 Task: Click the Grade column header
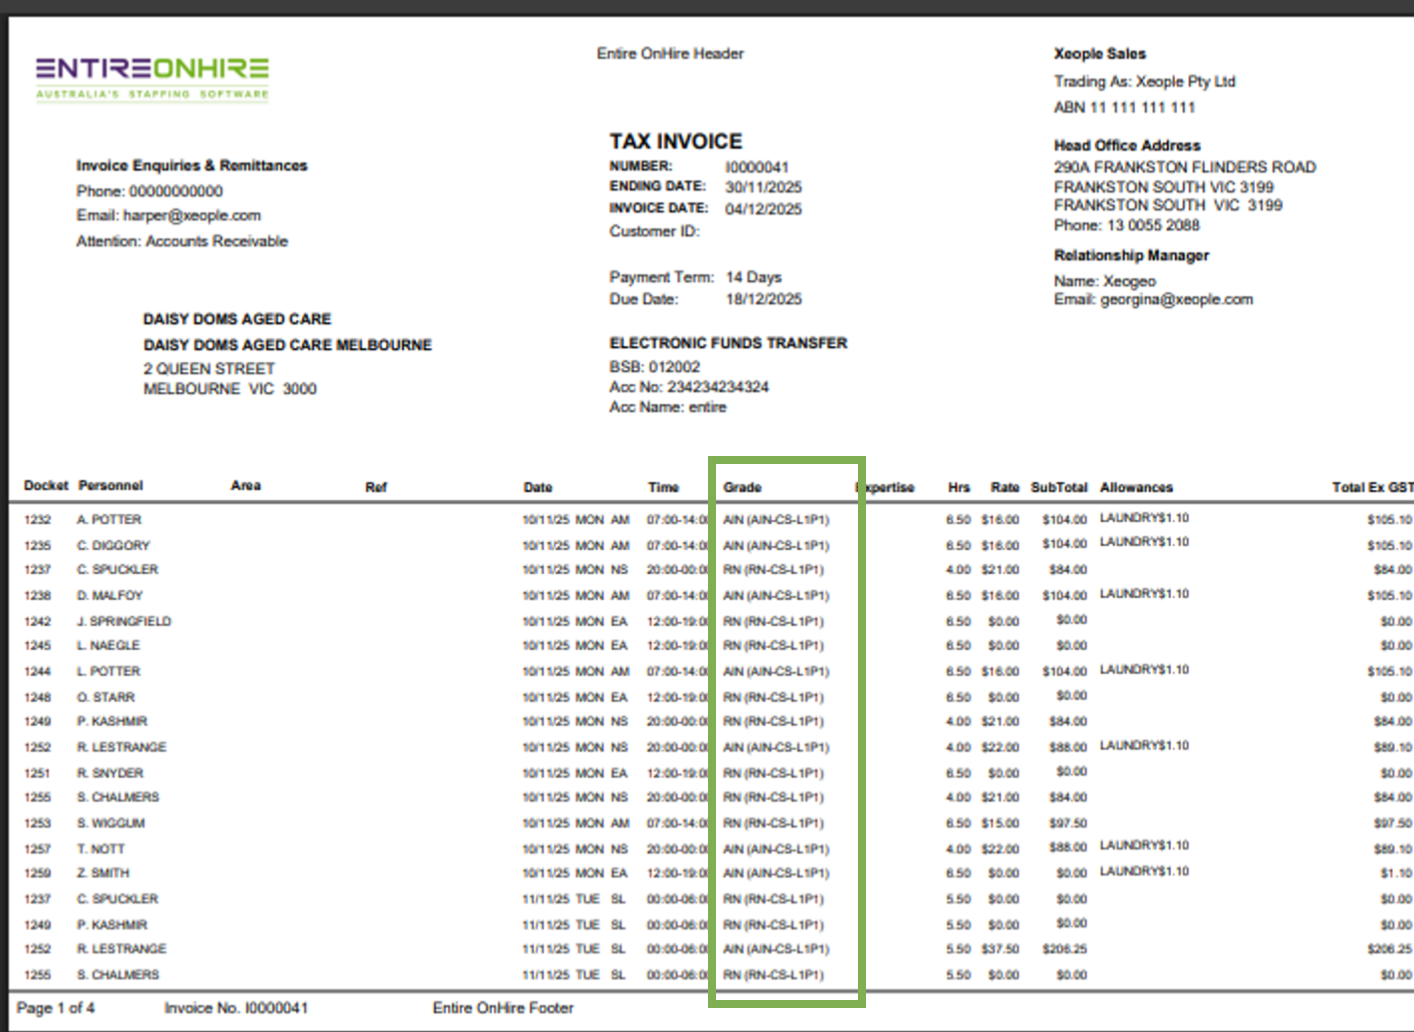tap(742, 487)
